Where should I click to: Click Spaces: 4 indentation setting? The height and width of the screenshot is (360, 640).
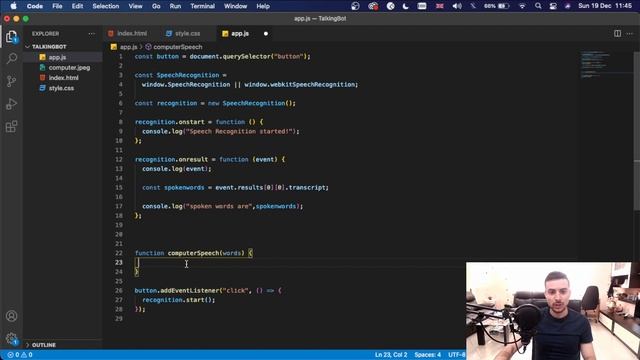coord(427,355)
